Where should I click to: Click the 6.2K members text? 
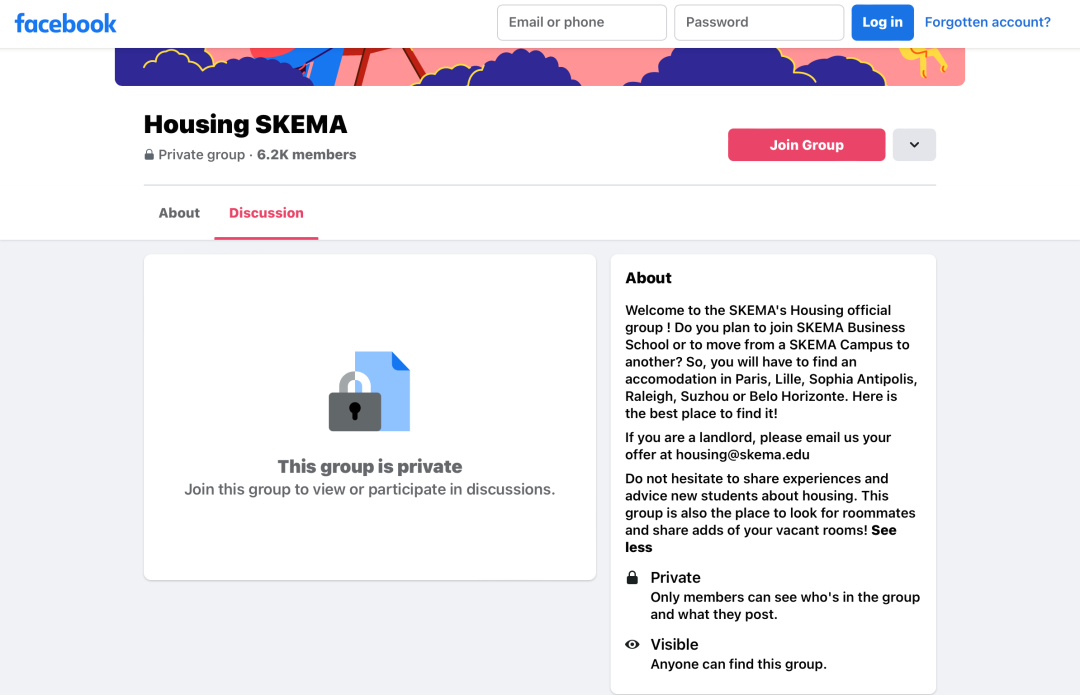307,155
